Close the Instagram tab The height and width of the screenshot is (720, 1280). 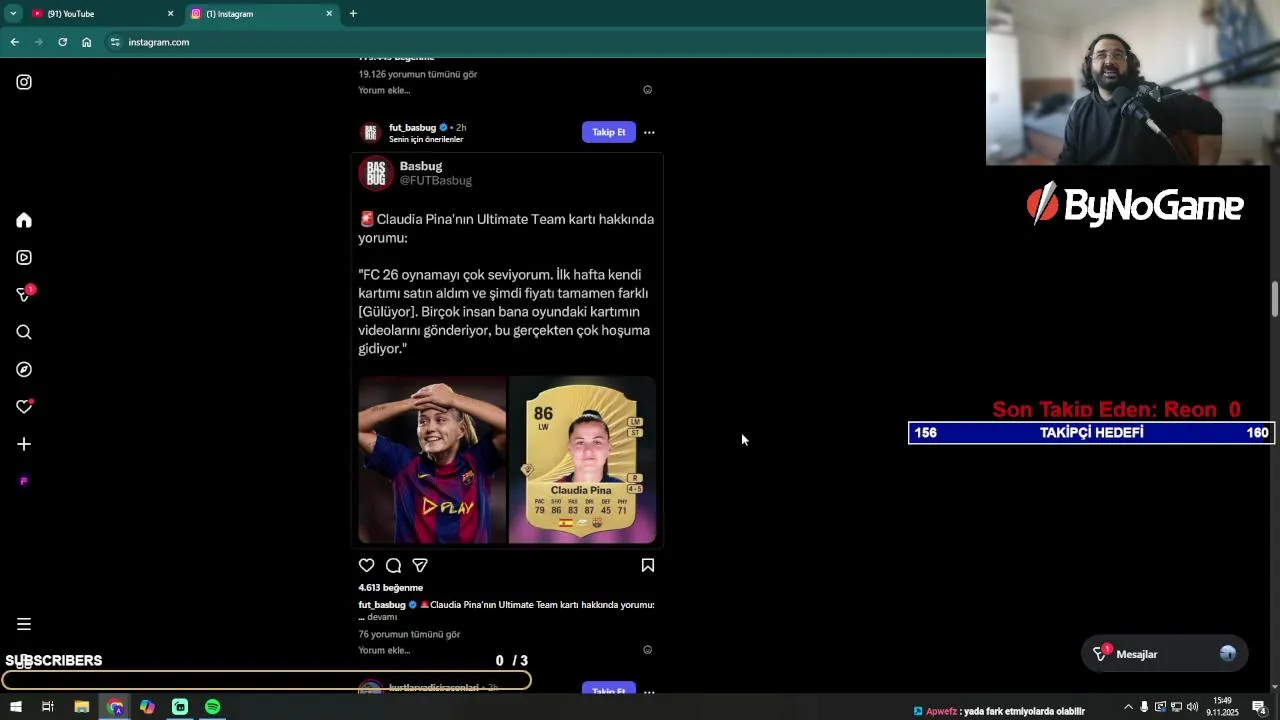tap(329, 14)
